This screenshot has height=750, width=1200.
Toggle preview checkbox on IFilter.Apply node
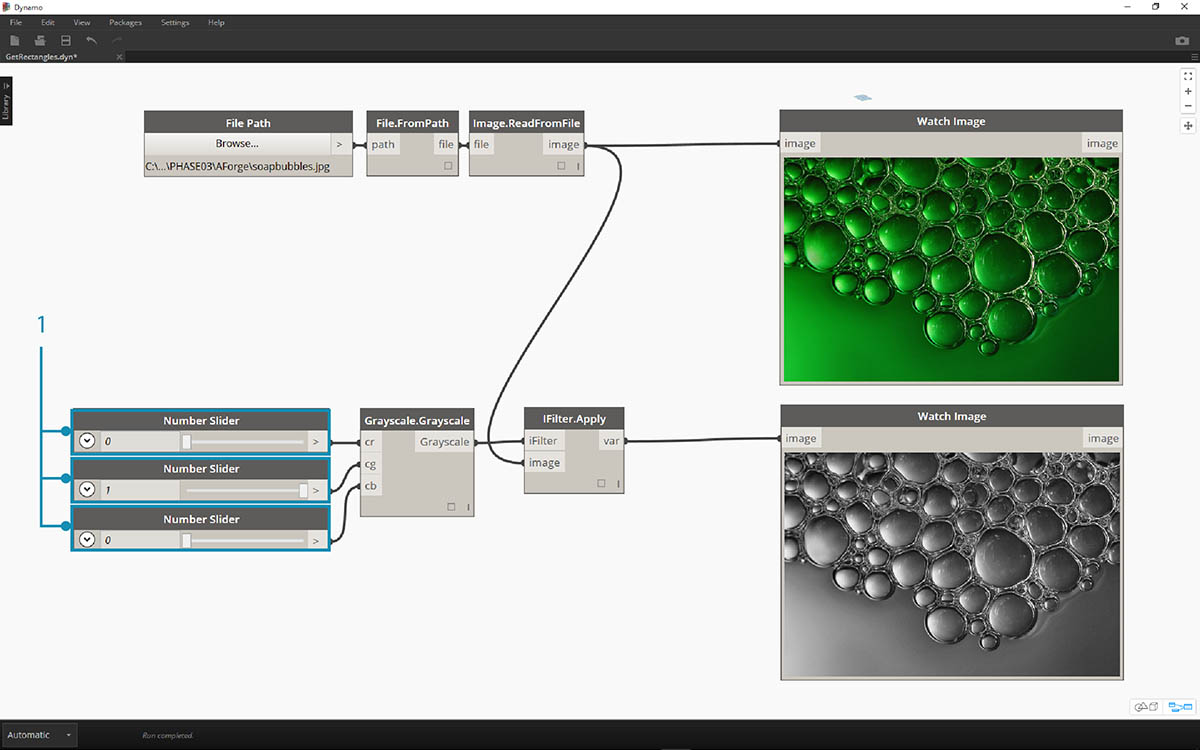point(601,484)
